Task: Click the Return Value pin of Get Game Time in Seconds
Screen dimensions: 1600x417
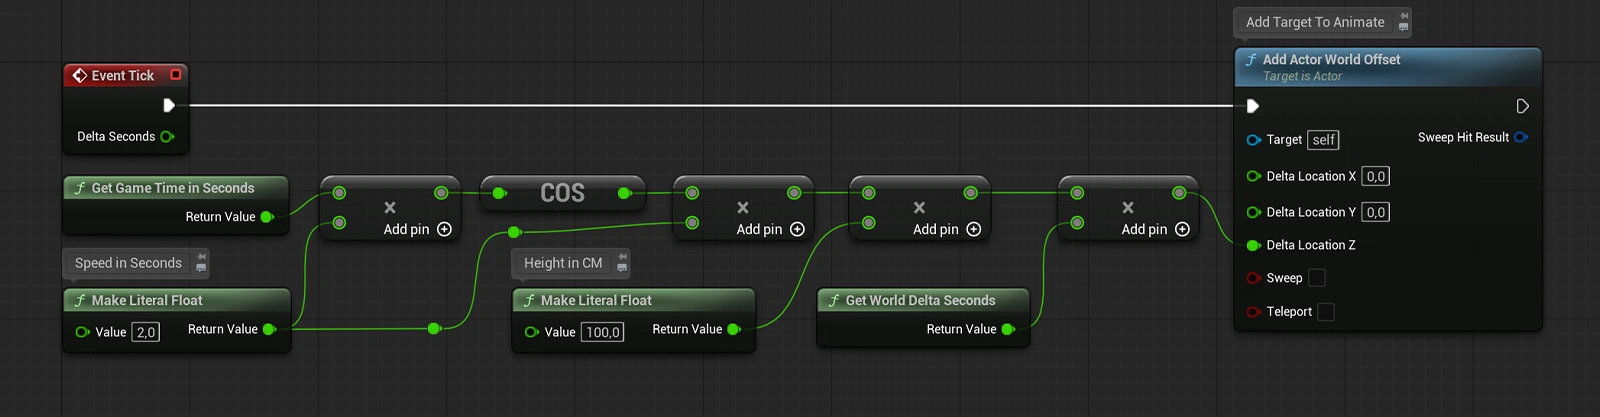Action: pos(267,217)
